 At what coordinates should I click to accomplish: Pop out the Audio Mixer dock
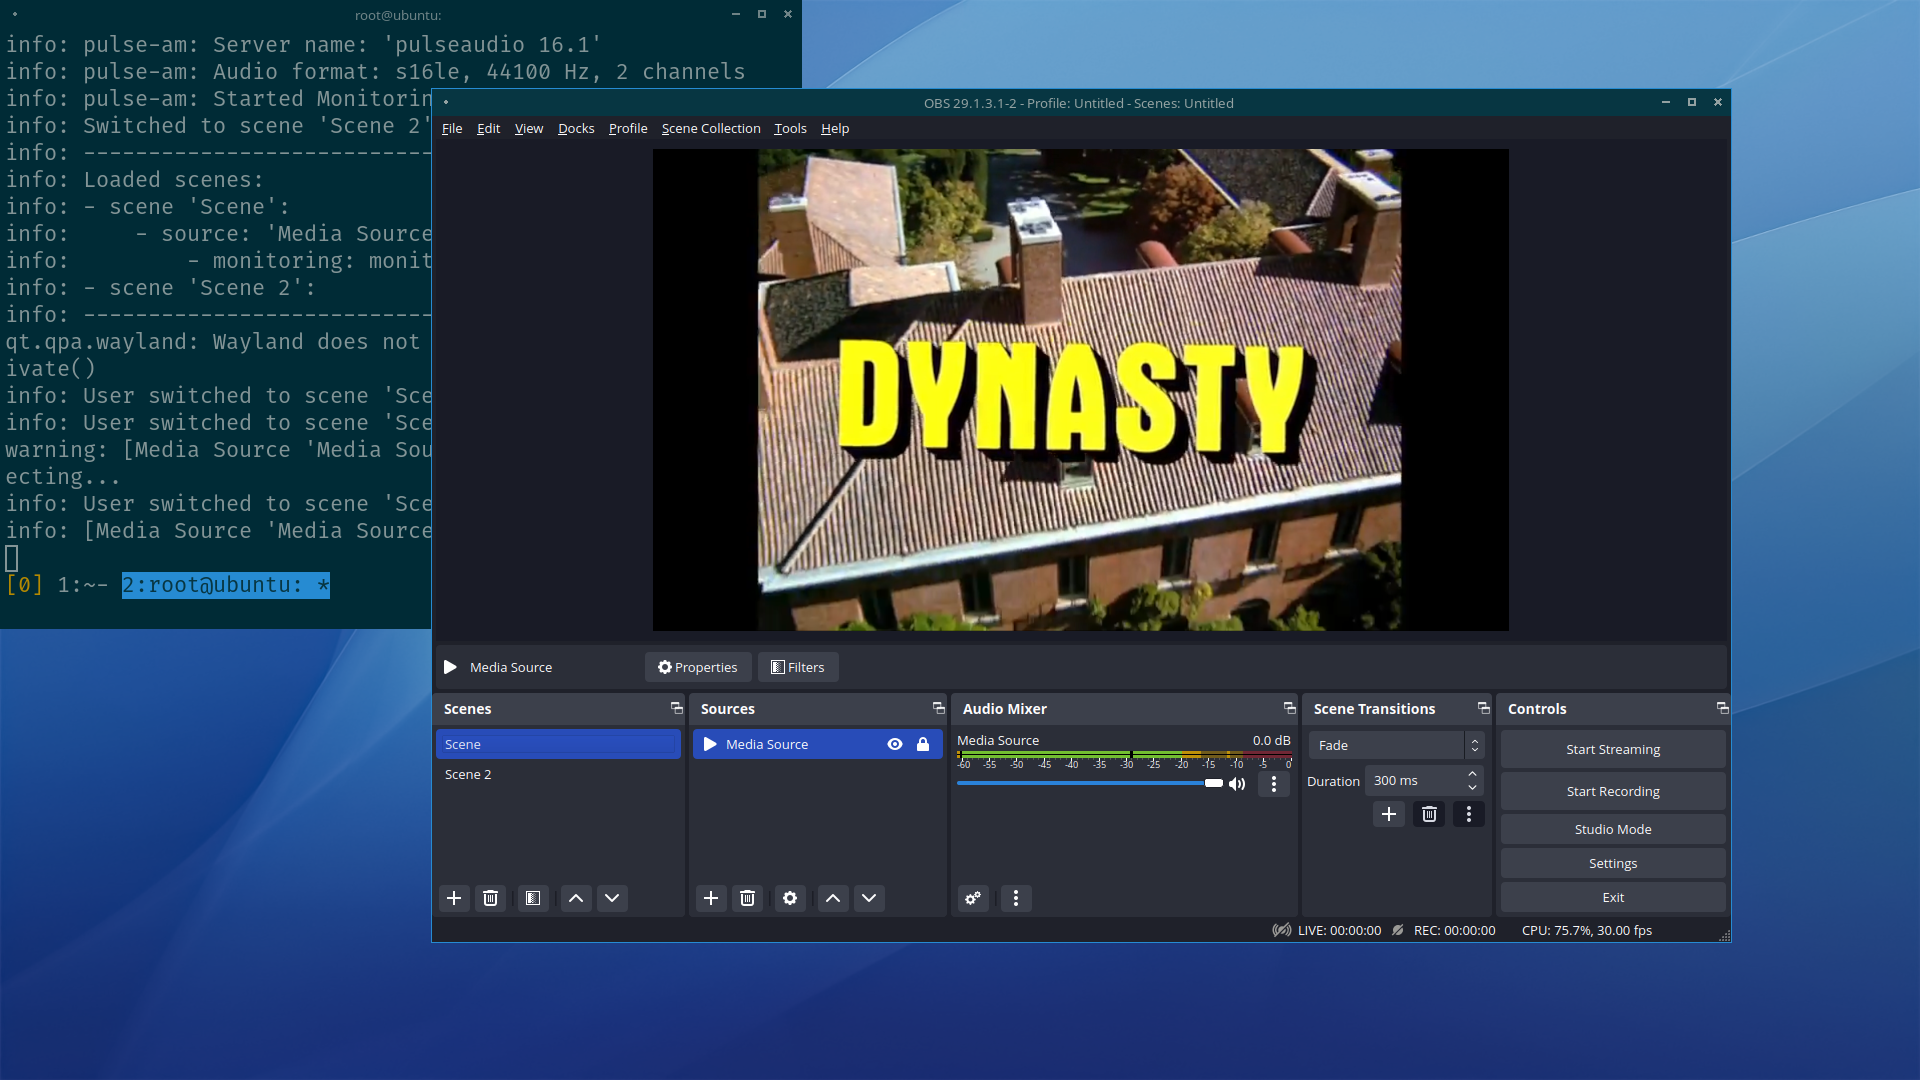click(x=1289, y=708)
